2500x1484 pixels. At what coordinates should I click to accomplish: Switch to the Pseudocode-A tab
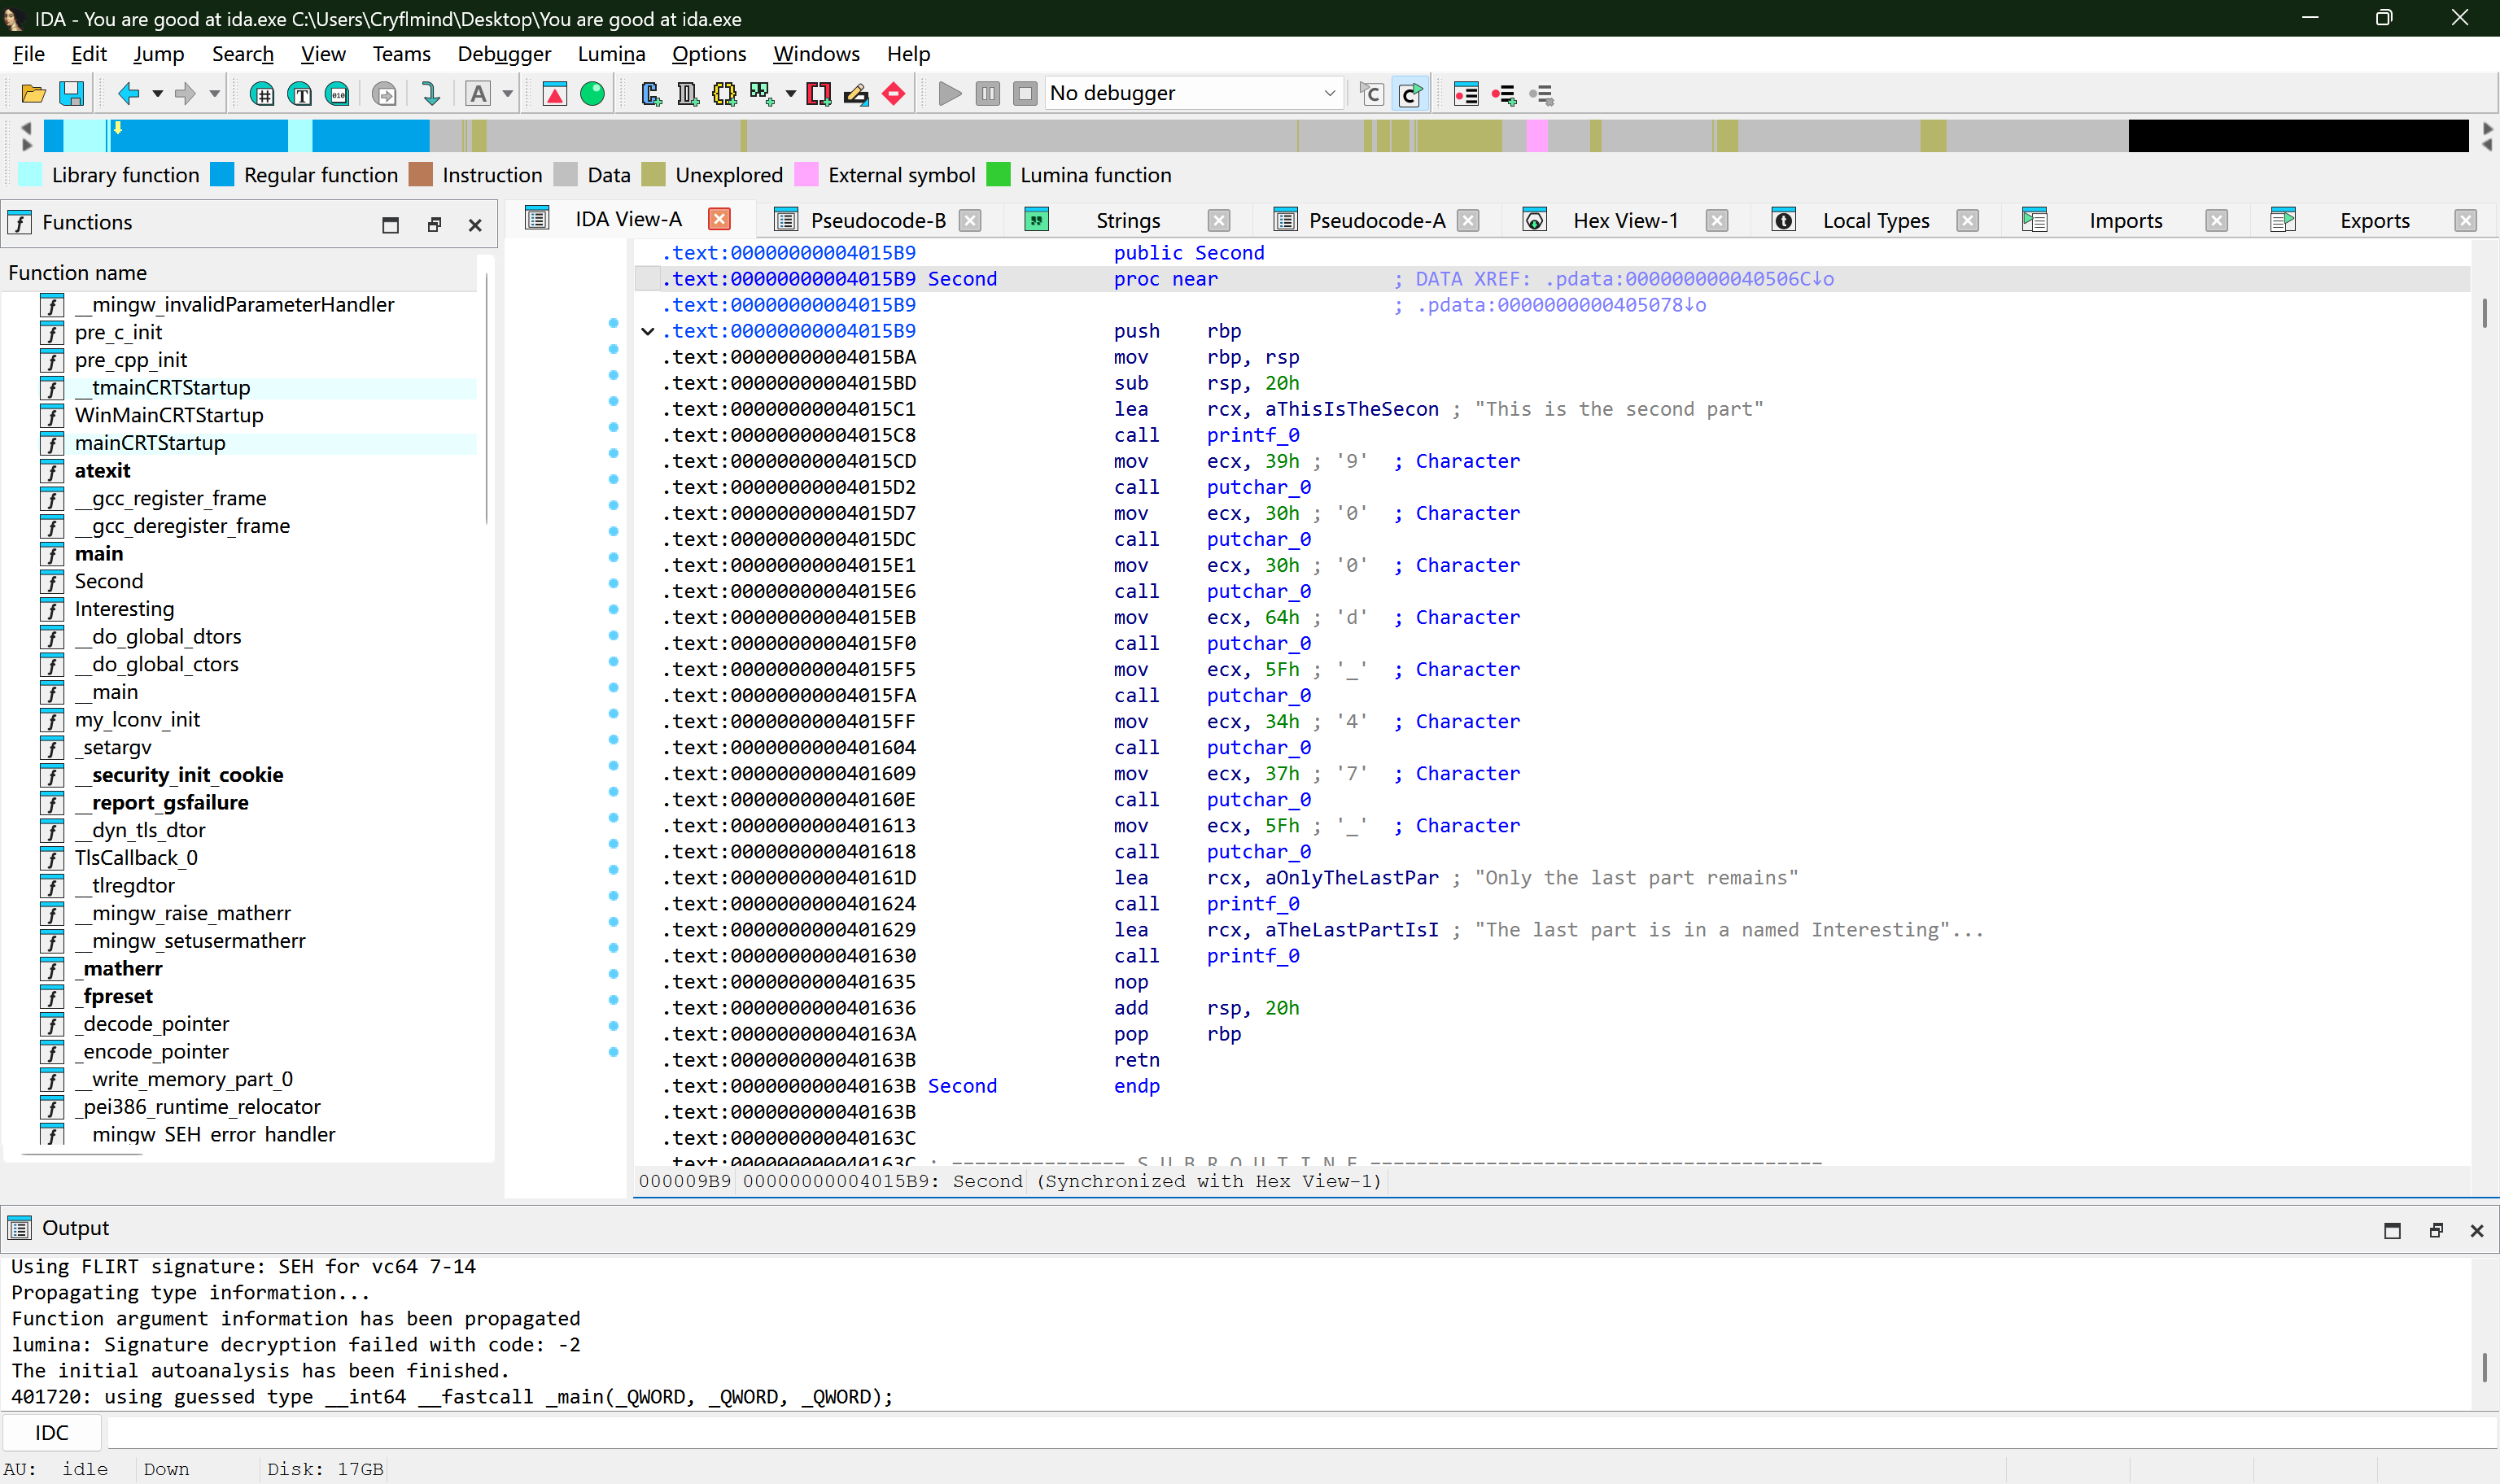tap(1376, 220)
